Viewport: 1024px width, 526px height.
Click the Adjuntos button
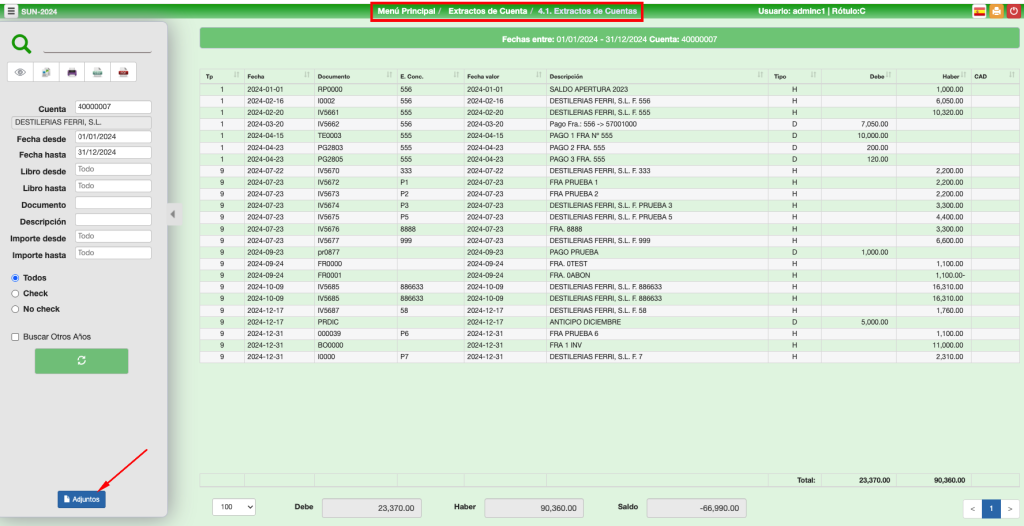(x=81, y=498)
